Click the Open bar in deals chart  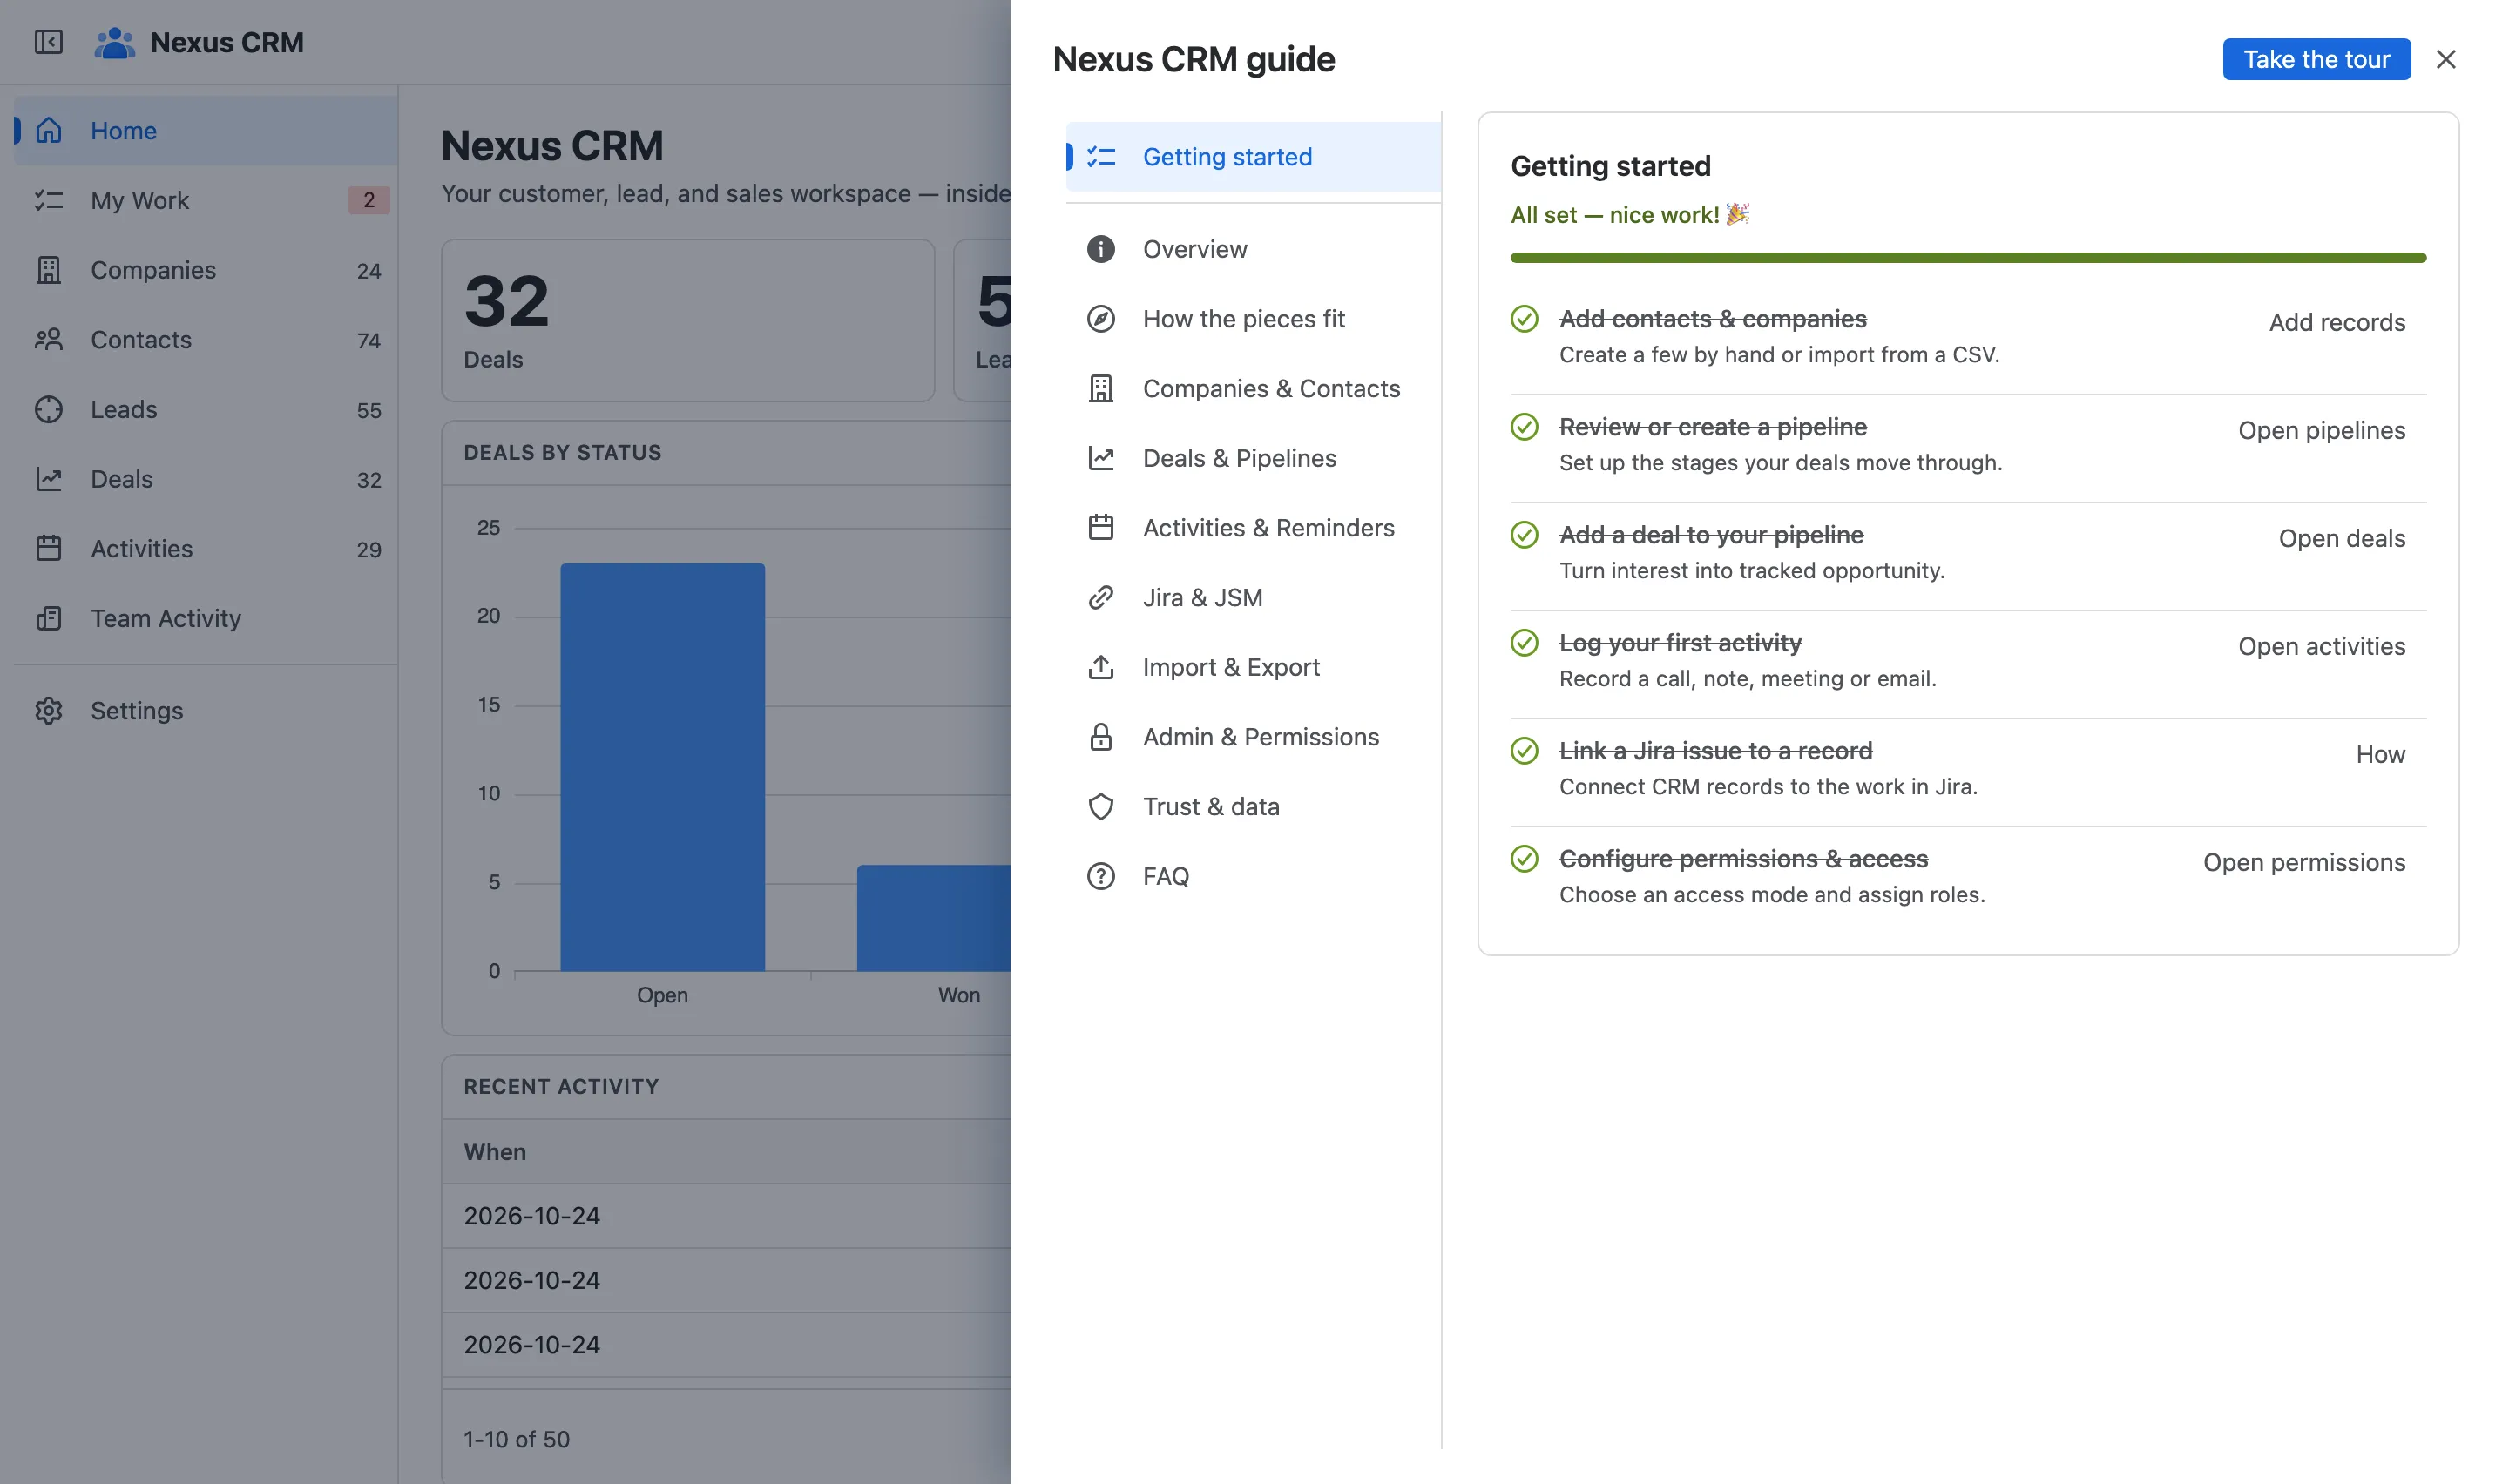662,767
